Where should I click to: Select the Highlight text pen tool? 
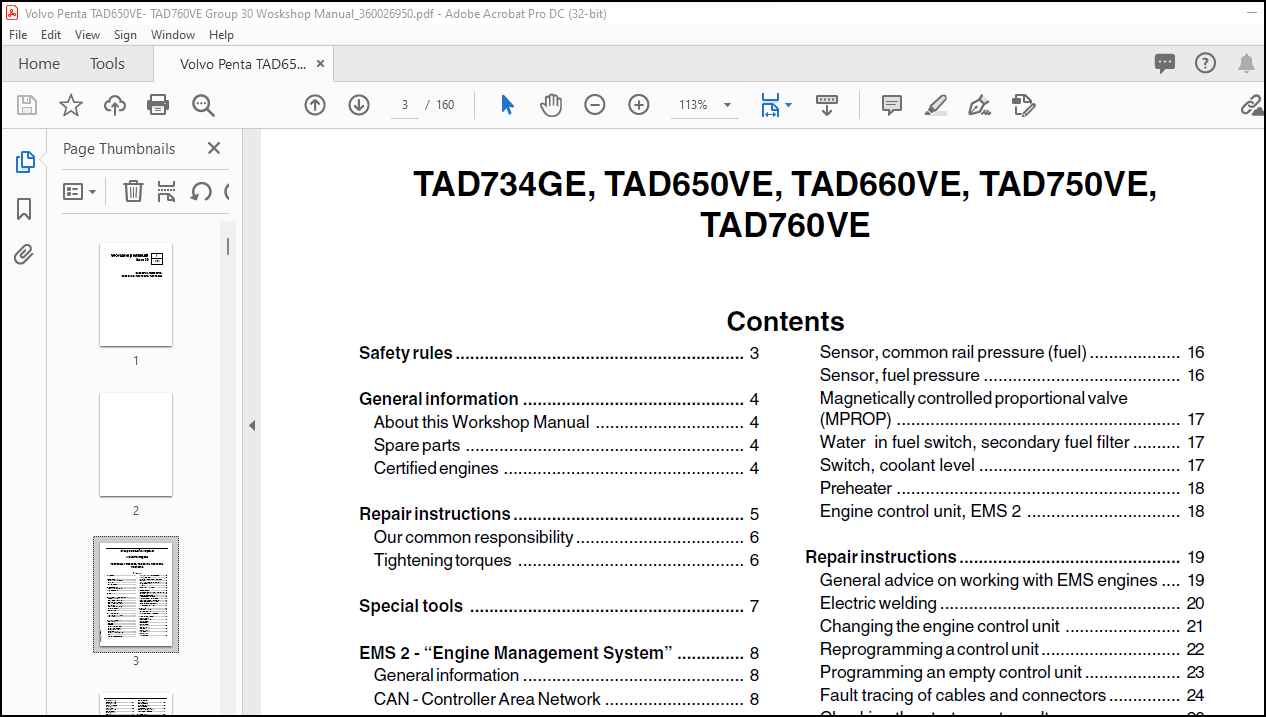(x=936, y=105)
